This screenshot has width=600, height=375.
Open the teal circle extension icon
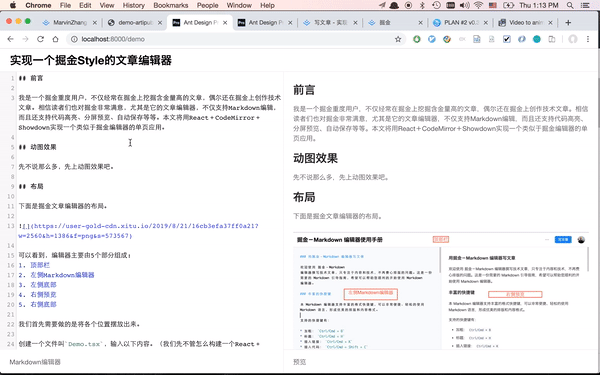click(537, 39)
